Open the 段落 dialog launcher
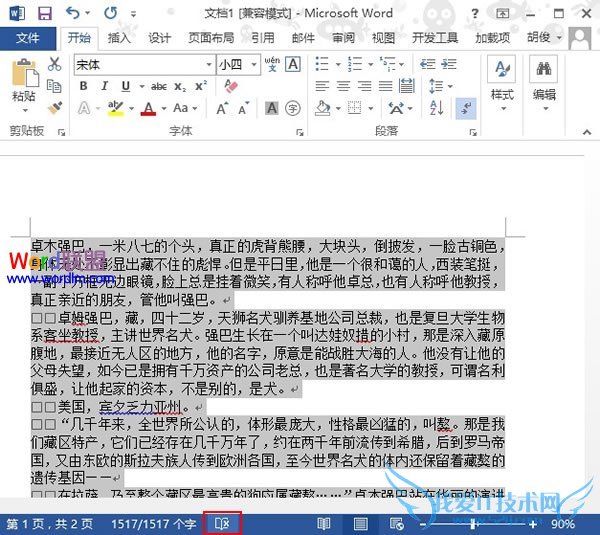Image resolution: width=600 pixels, height=535 pixels. (473, 132)
